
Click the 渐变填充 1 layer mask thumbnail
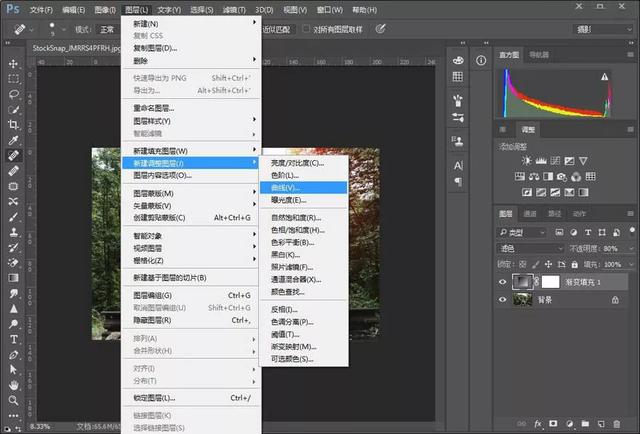(x=549, y=282)
